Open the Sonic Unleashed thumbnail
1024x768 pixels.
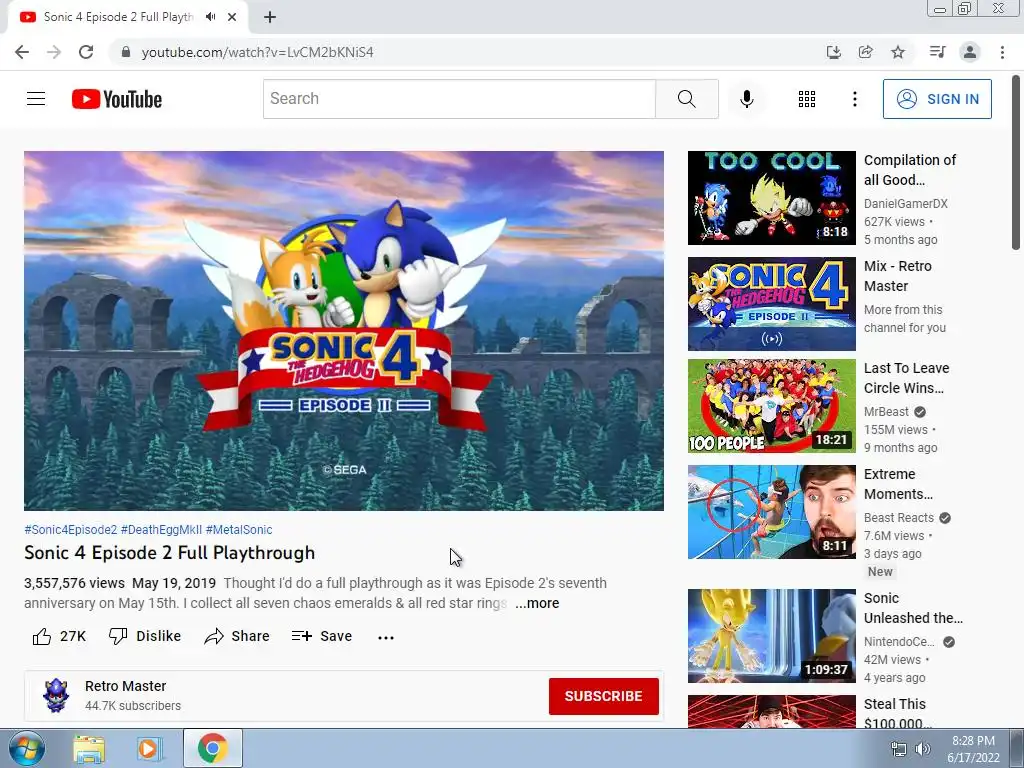[x=771, y=635]
